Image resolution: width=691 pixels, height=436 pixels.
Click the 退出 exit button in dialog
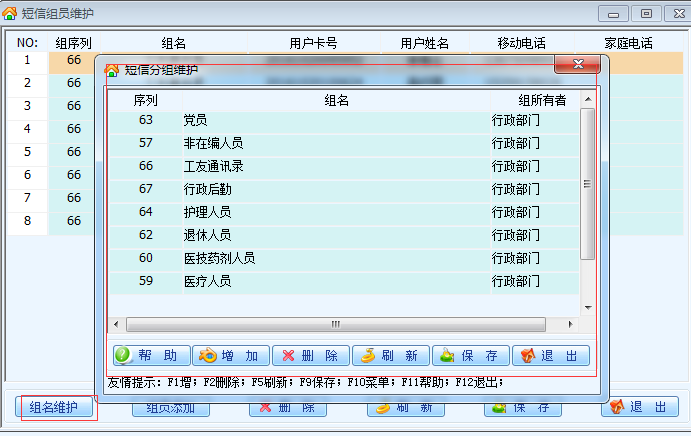(x=551, y=355)
